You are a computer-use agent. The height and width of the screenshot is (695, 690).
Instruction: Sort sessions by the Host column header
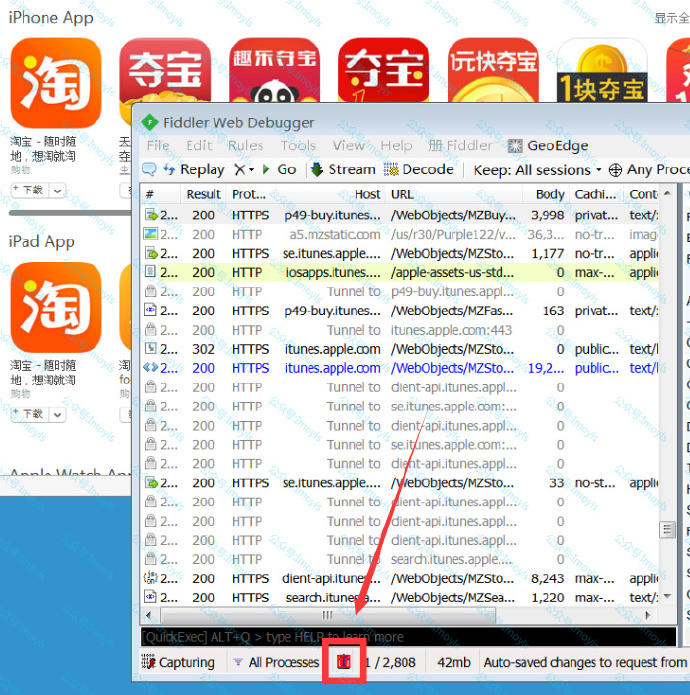pos(328,194)
